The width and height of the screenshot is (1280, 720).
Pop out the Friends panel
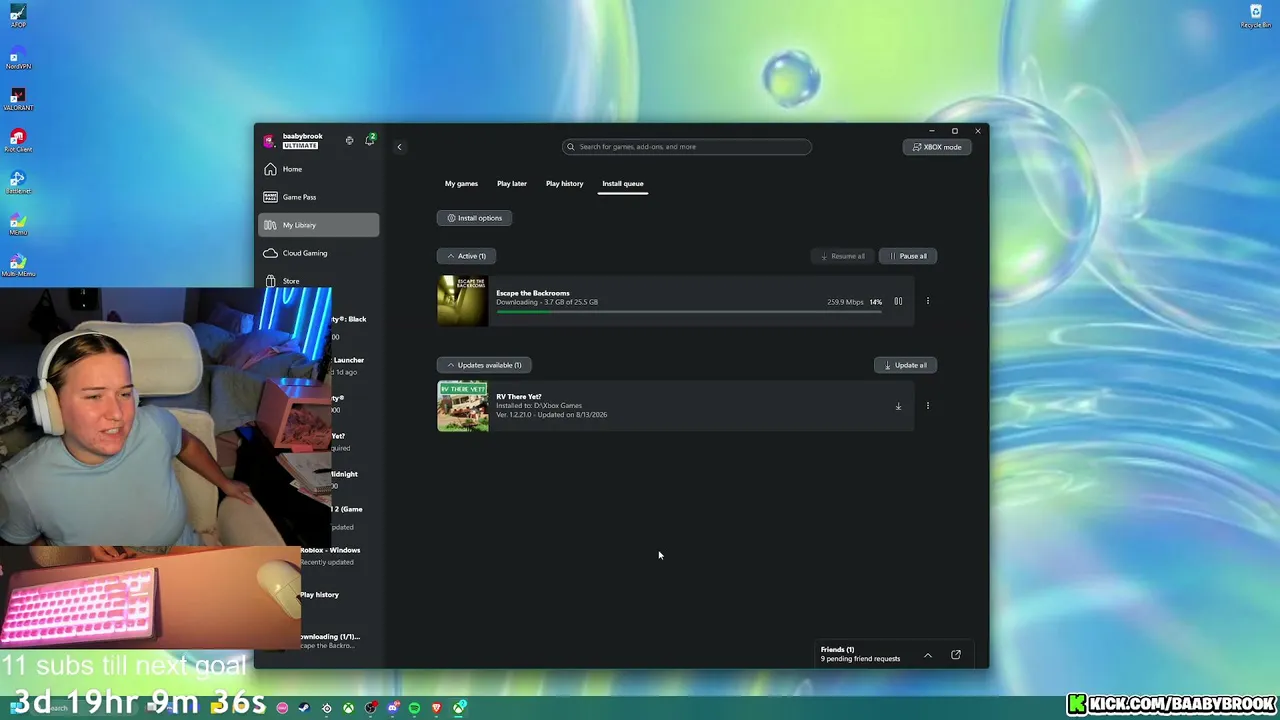pos(956,655)
